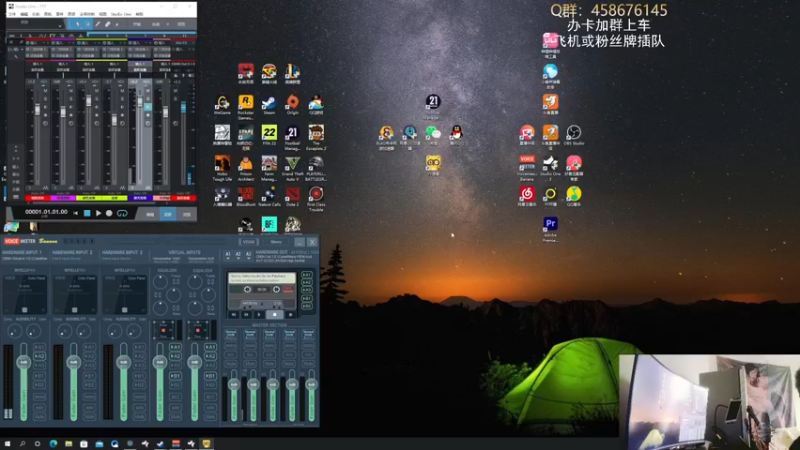Viewport: 800px width, 450px height.
Task: Rewind the Voicemeeter cassette recorder
Action: click(x=234, y=315)
